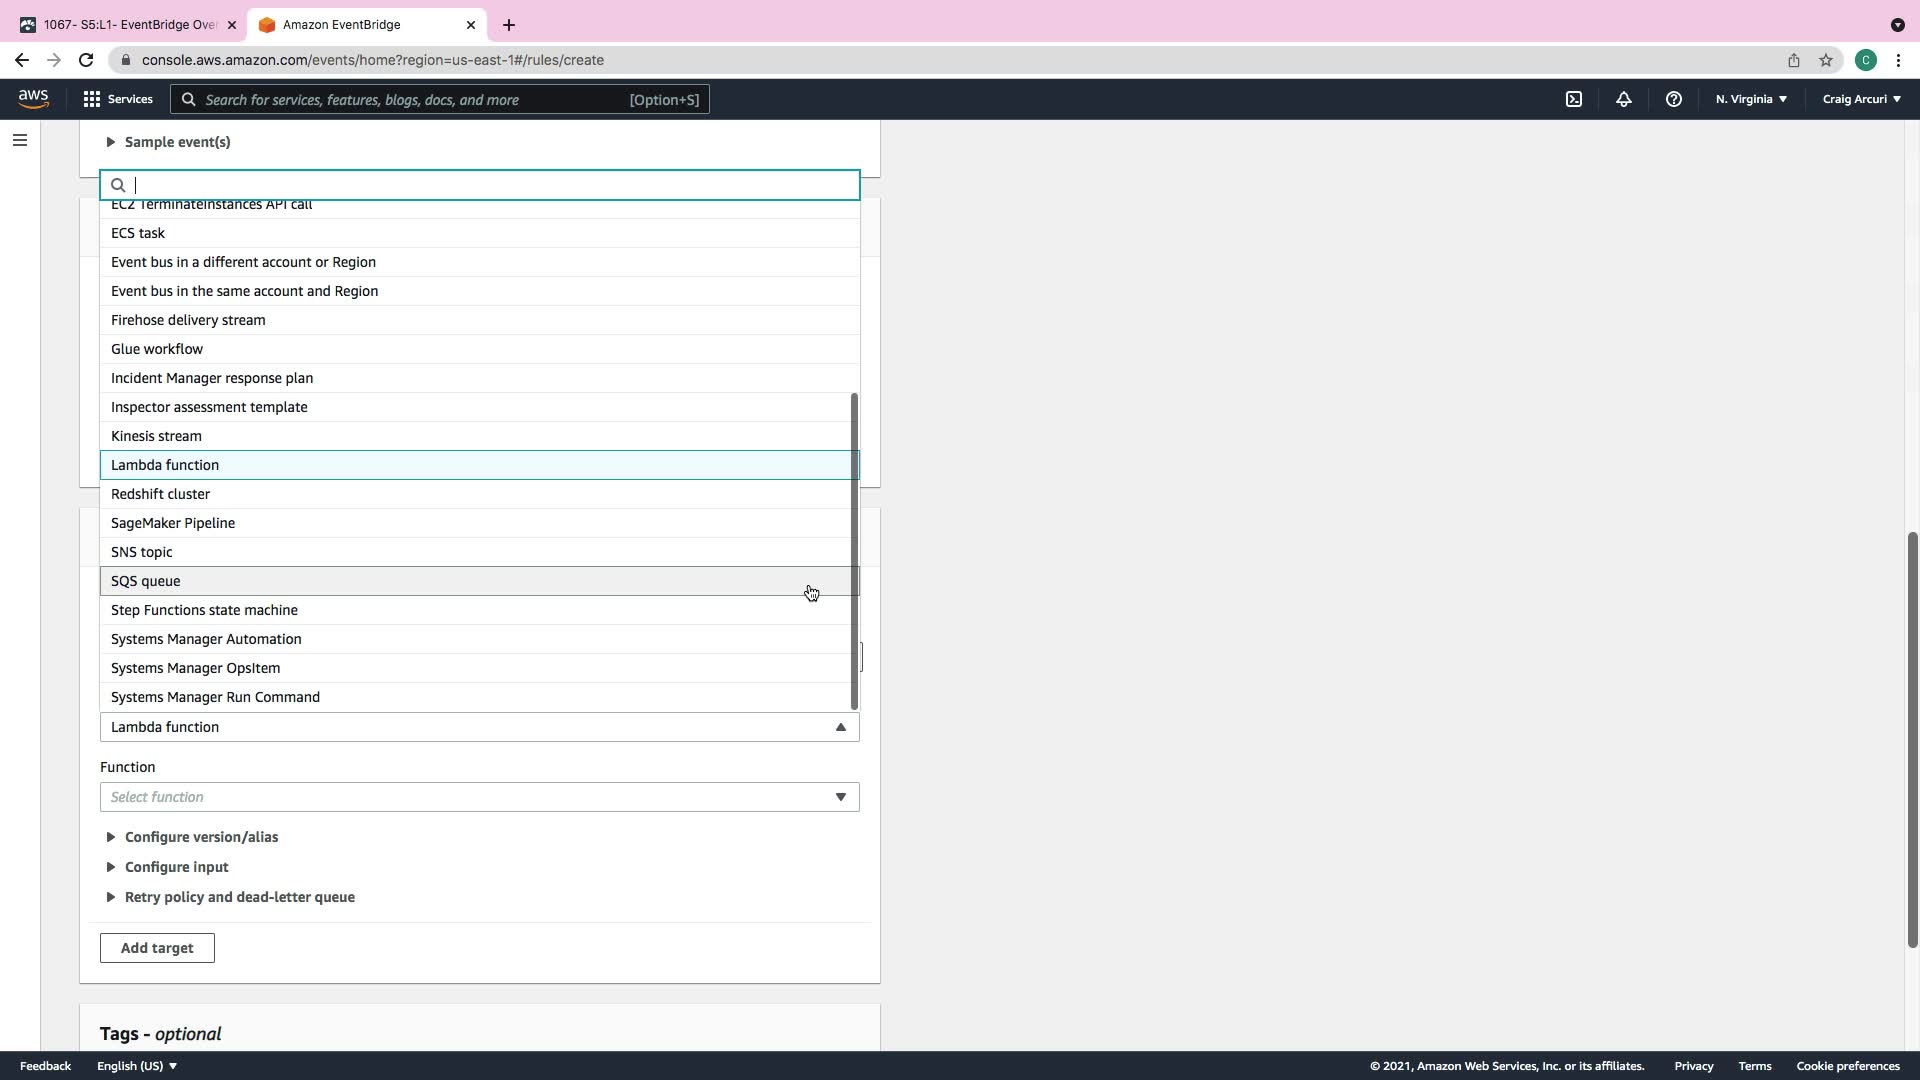The width and height of the screenshot is (1920, 1080).
Task: Click the Add target button
Action: click(157, 948)
